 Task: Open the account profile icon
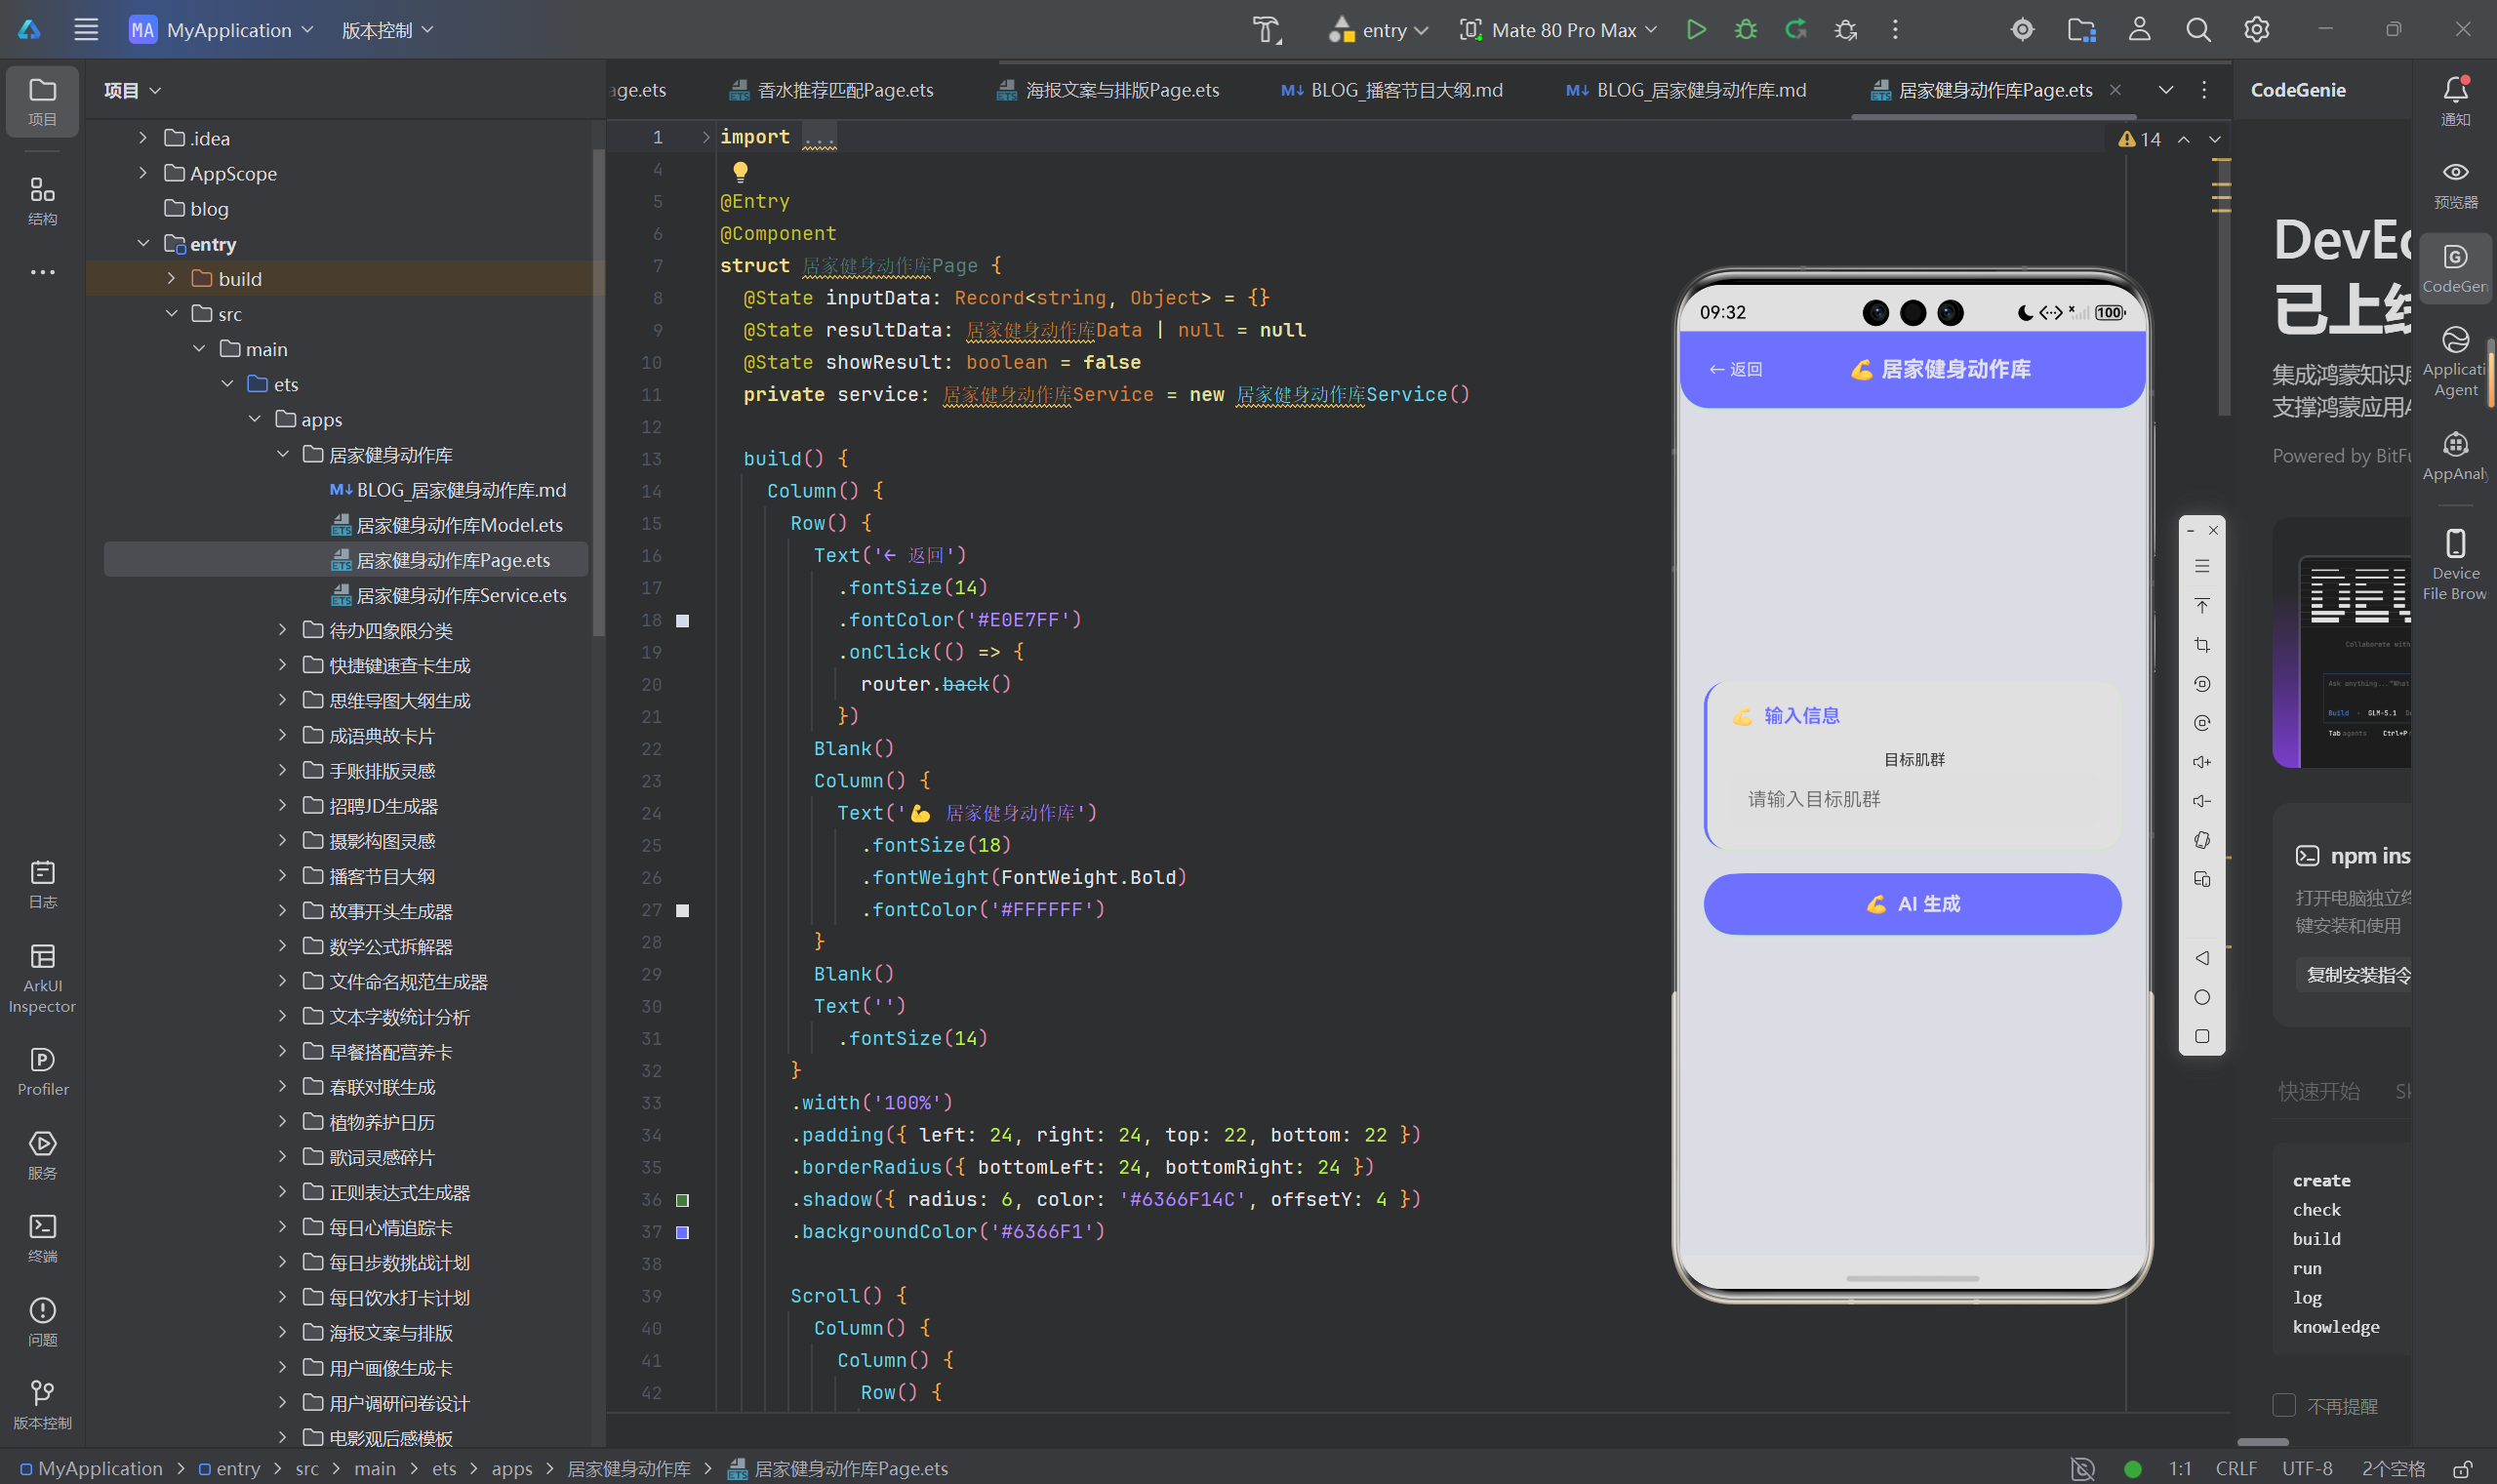pyautogui.click(x=2139, y=30)
